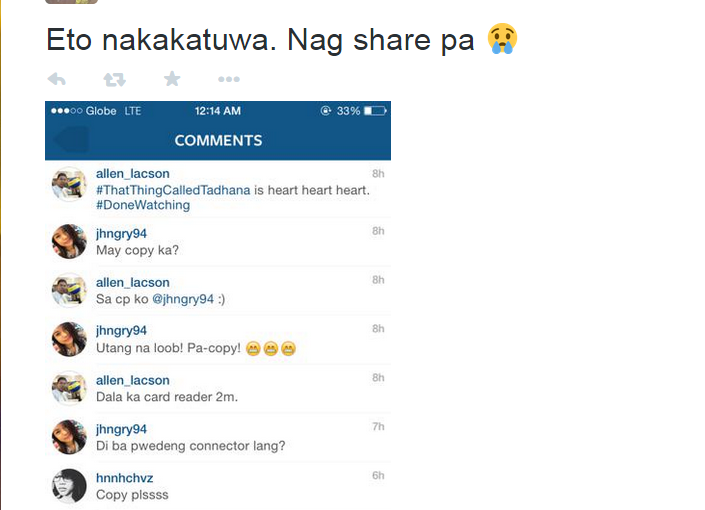Open the #ThatThingCalledTadhana hashtag

click(173, 190)
